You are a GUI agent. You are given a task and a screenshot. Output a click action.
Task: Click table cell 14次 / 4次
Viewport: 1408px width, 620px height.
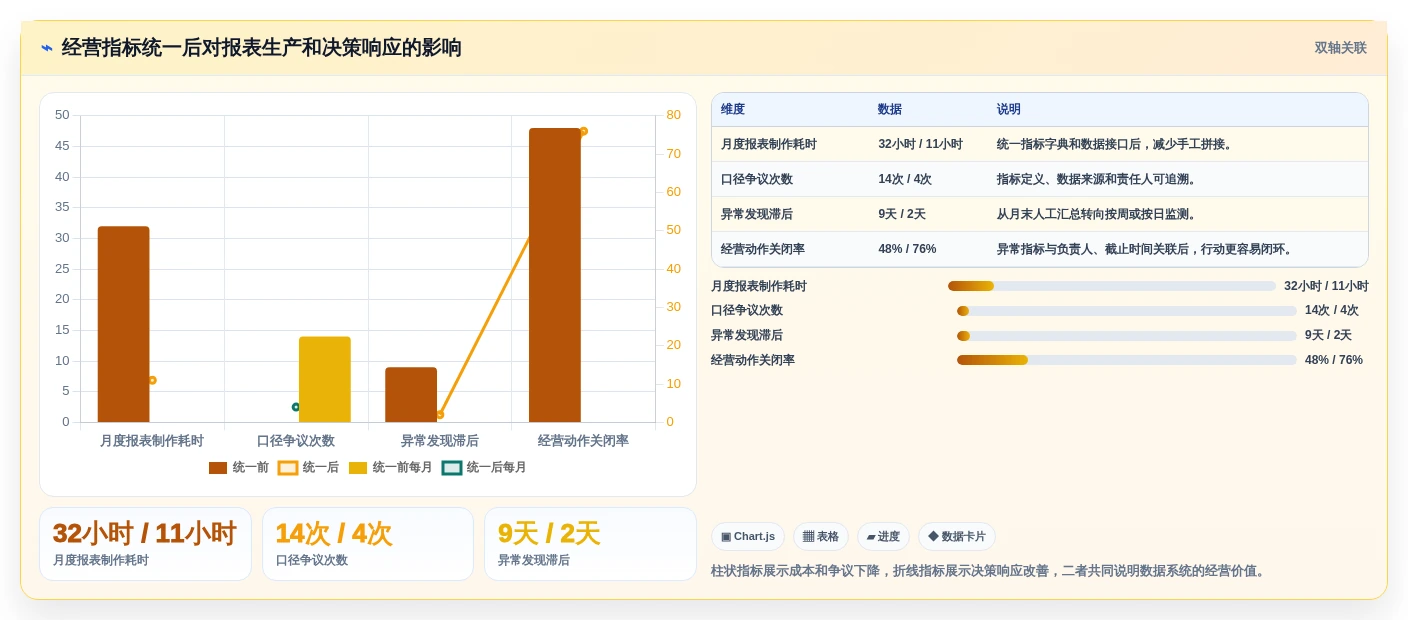tap(905, 179)
